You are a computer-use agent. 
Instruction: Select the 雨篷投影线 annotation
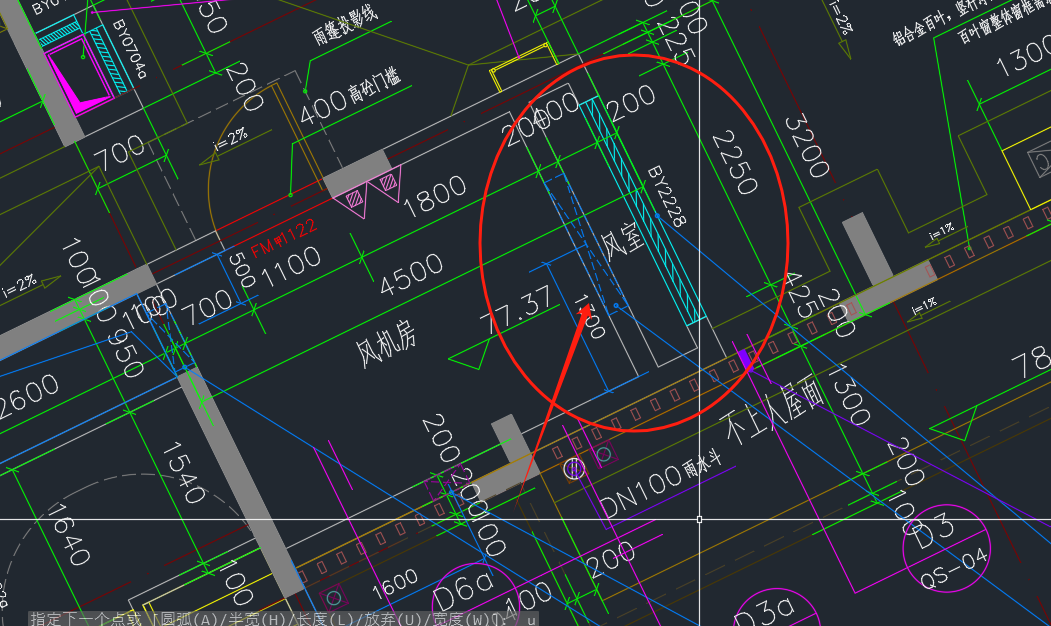[345, 24]
